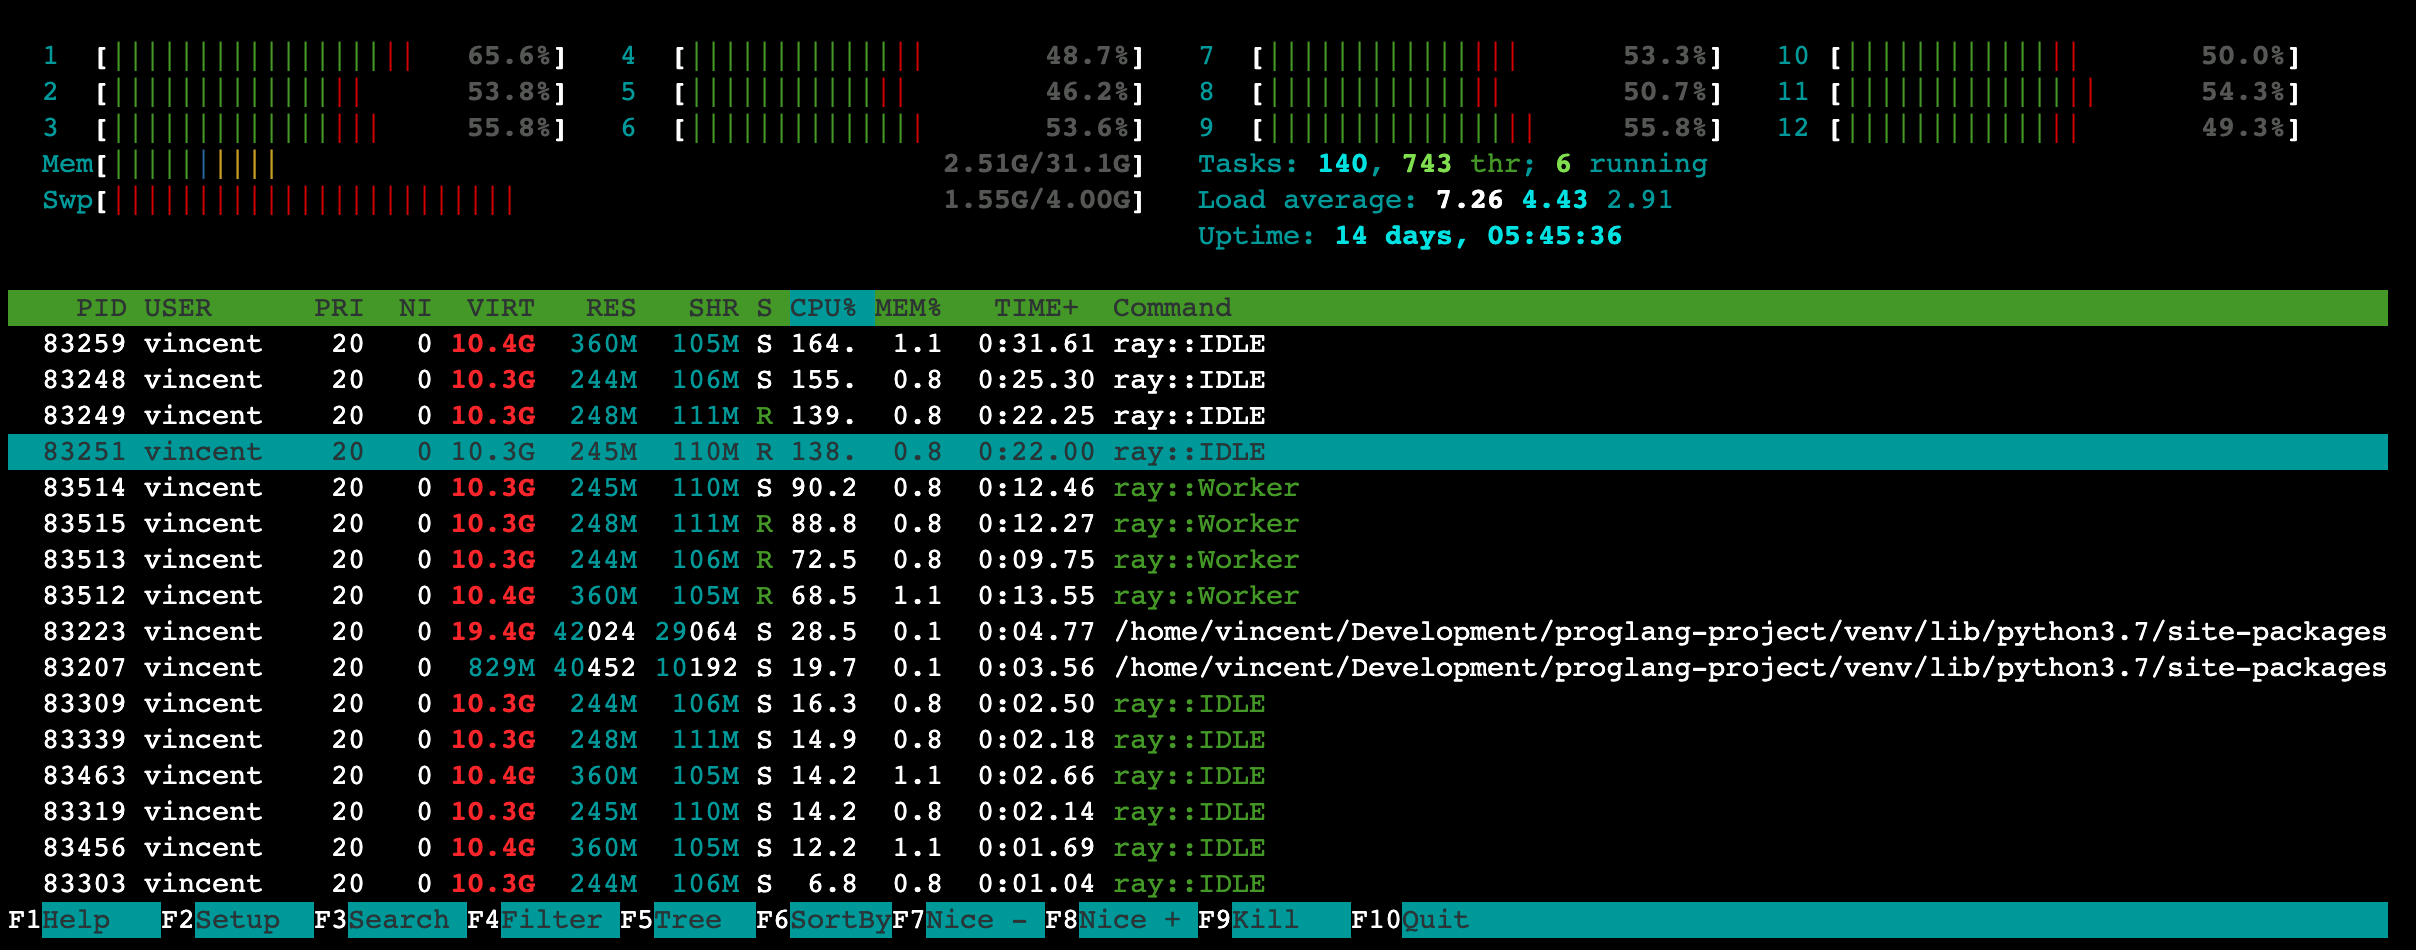Click the 1.55G/4.00G swap value
This screenshot has height=950, width=2416.
[1036, 200]
